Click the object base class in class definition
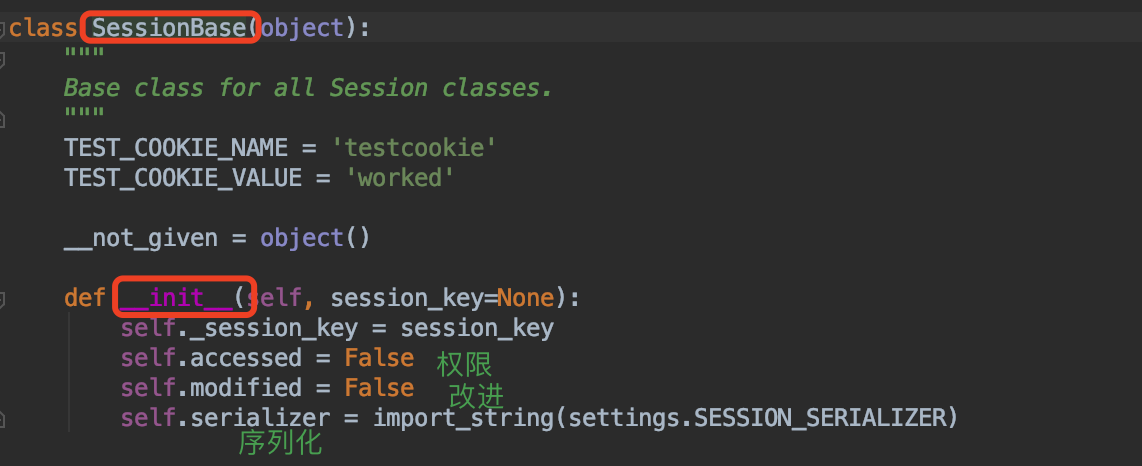This screenshot has width=1142, height=466. [x=303, y=28]
